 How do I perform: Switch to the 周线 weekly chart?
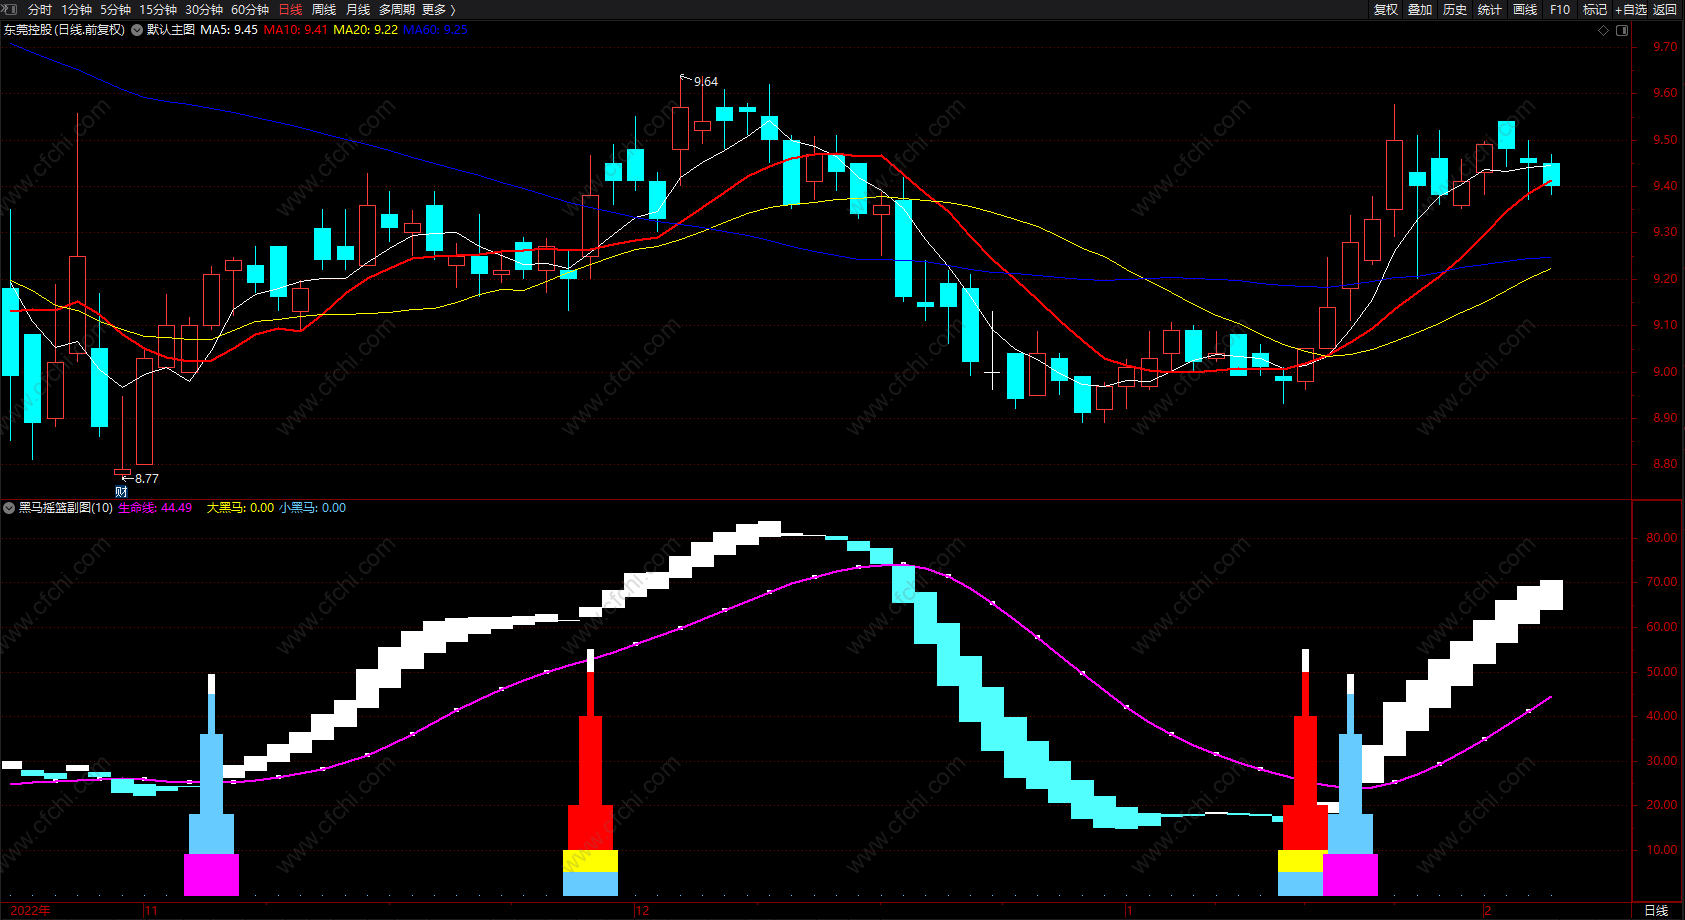tap(324, 9)
